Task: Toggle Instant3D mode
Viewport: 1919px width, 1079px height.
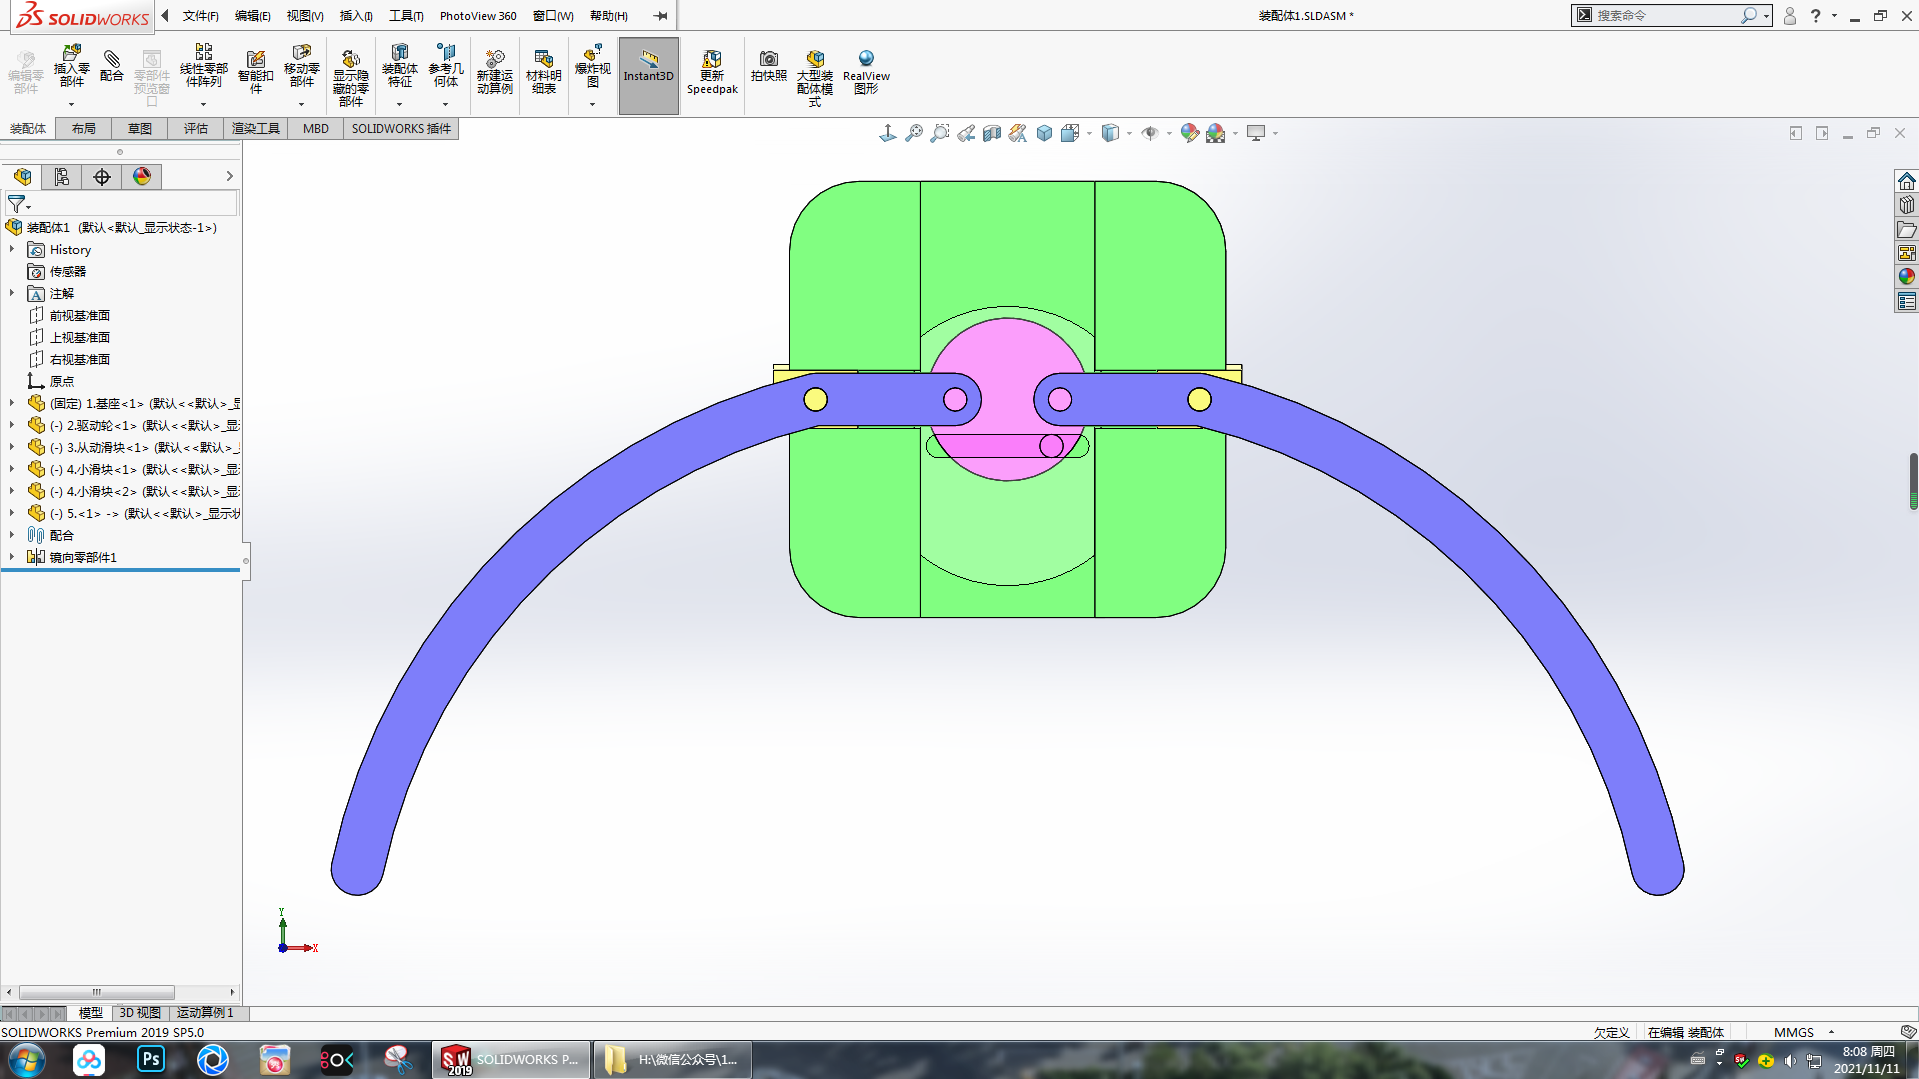Action: 649,75
